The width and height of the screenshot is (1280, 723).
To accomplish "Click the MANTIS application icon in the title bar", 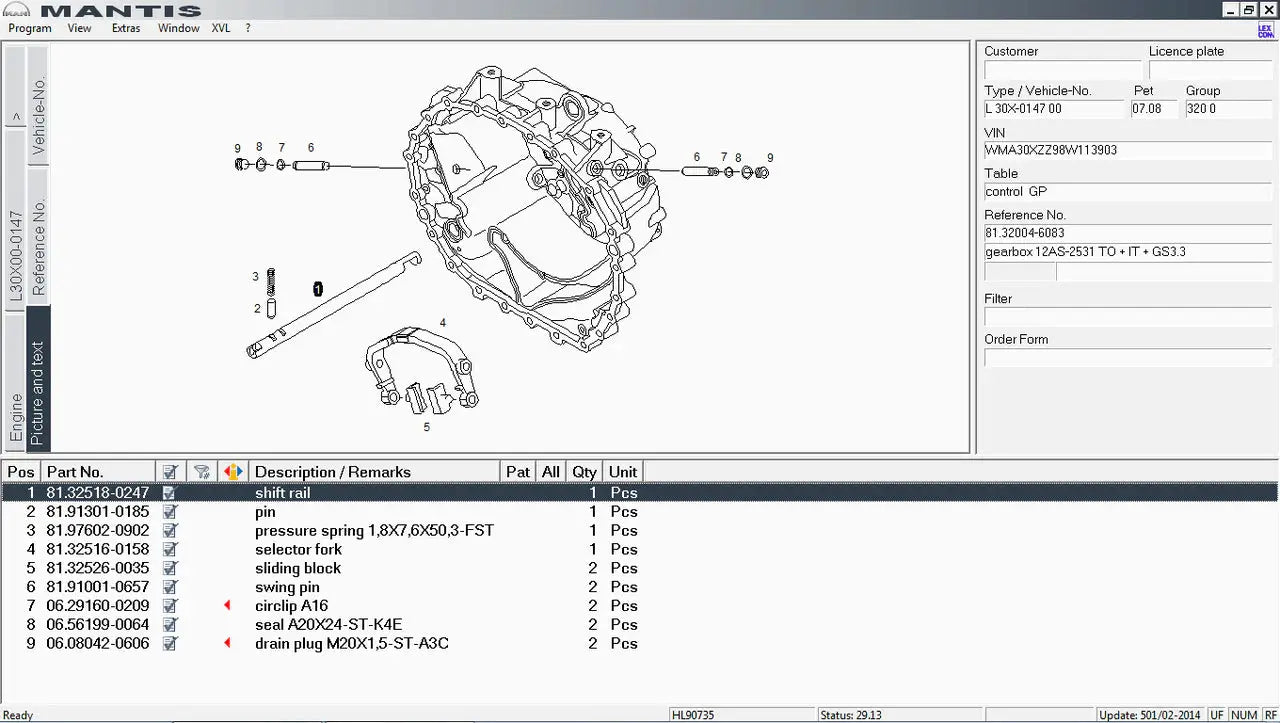I will point(14,10).
